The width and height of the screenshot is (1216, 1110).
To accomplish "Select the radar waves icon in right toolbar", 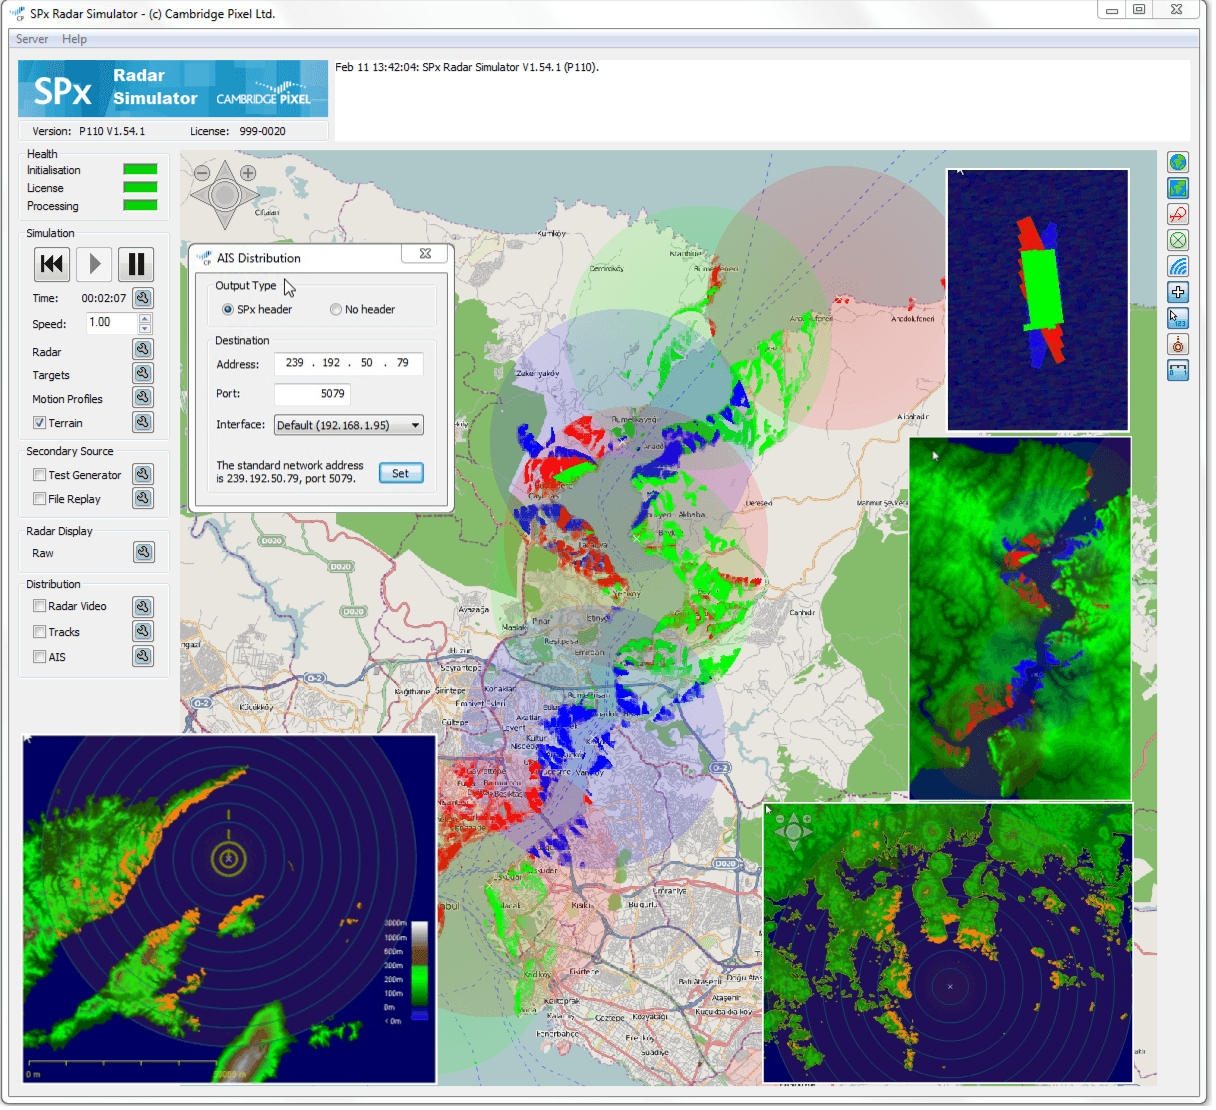I will tap(1178, 266).
